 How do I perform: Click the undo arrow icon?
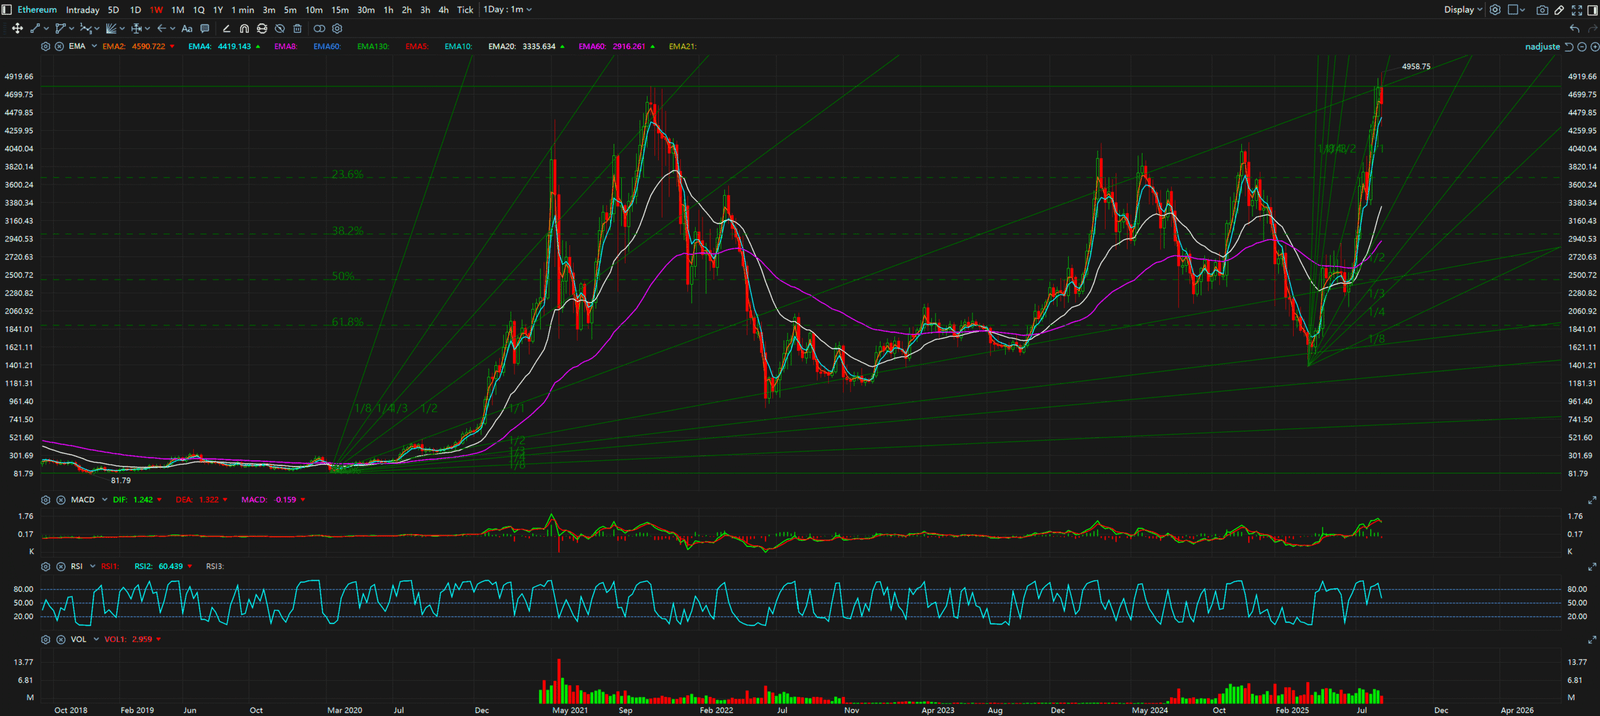[x=1575, y=29]
